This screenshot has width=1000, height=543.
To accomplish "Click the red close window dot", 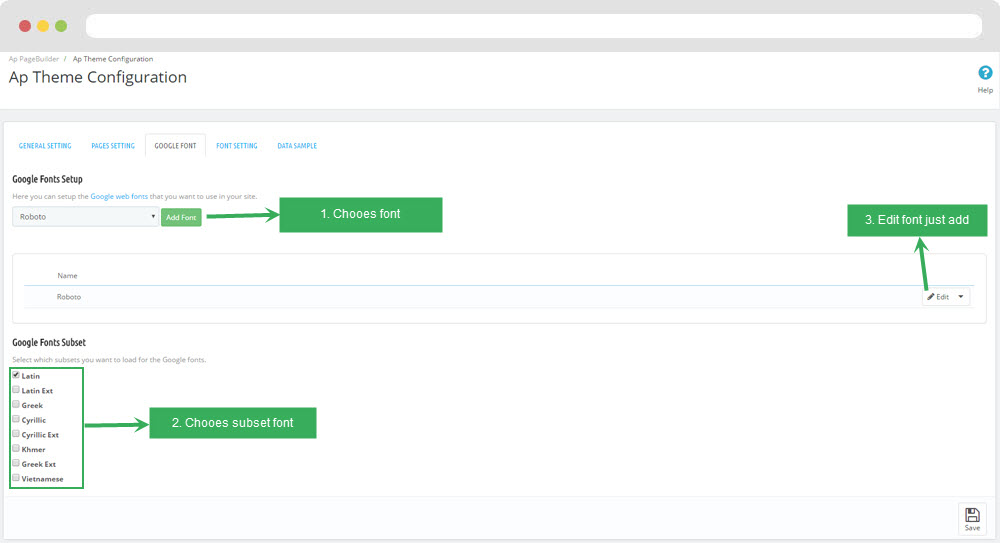I will (x=25, y=26).
